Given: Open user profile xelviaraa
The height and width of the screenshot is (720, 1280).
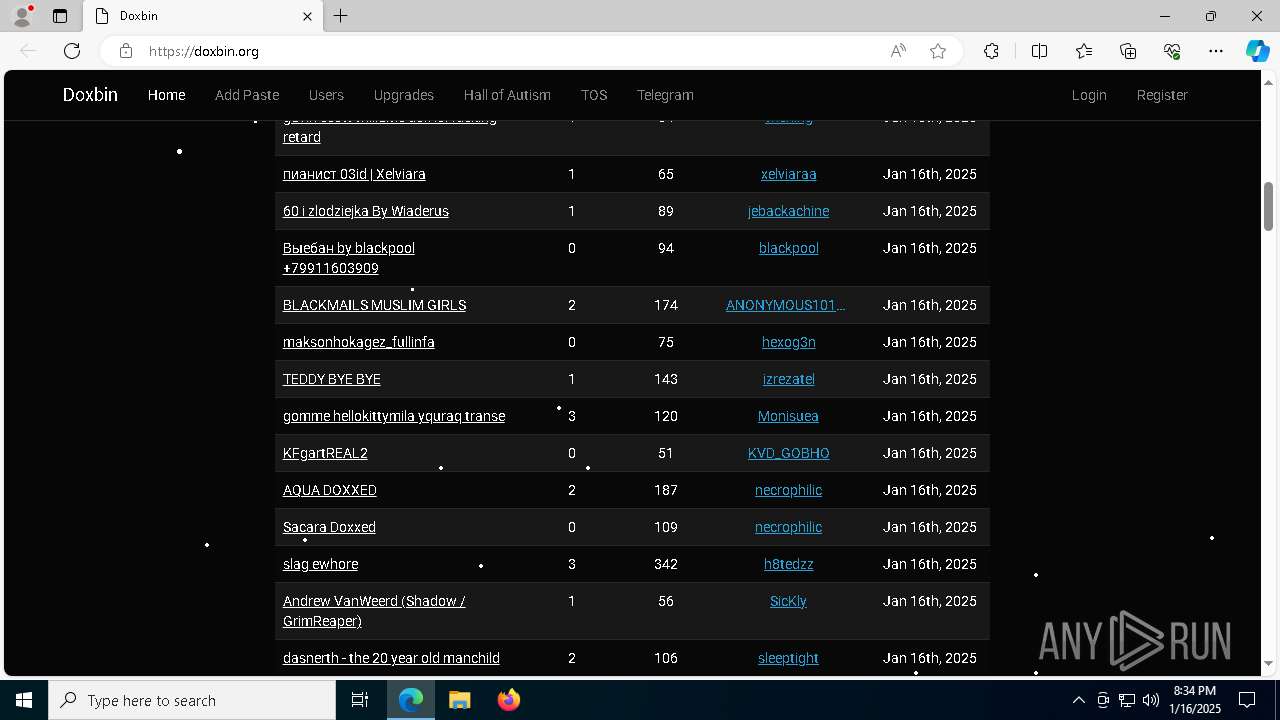Looking at the screenshot, I should click(x=788, y=174).
